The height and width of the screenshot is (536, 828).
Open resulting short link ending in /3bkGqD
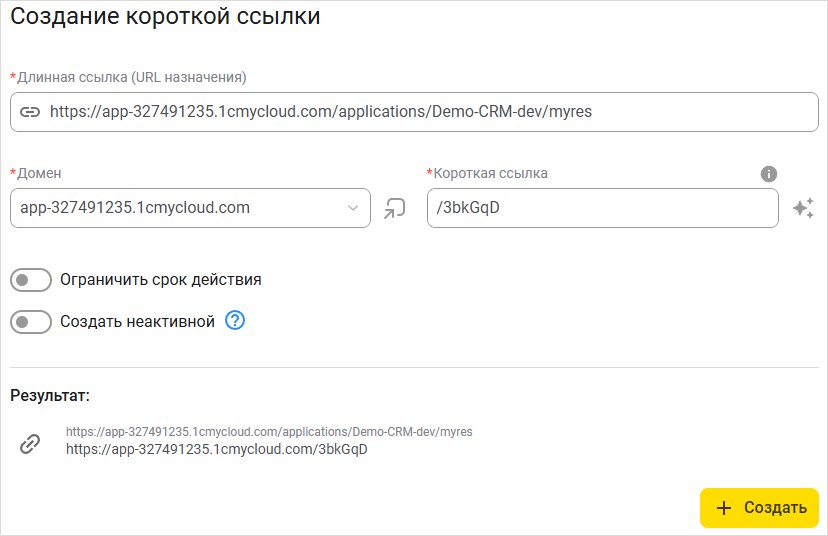[x=217, y=449]
